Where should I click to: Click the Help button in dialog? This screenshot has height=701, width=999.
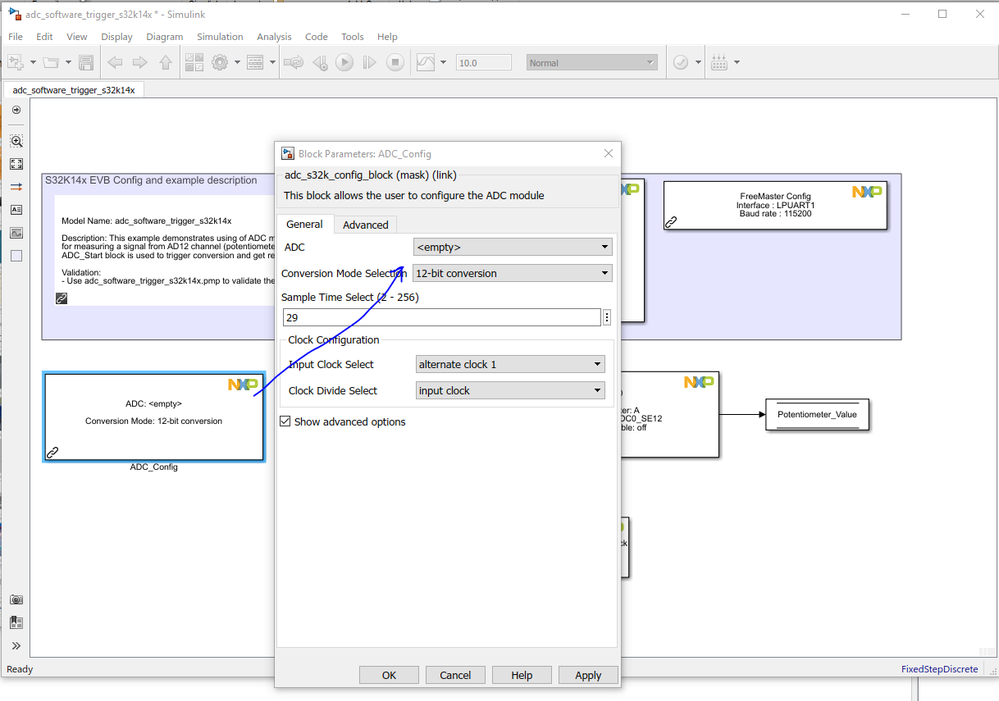521,675
